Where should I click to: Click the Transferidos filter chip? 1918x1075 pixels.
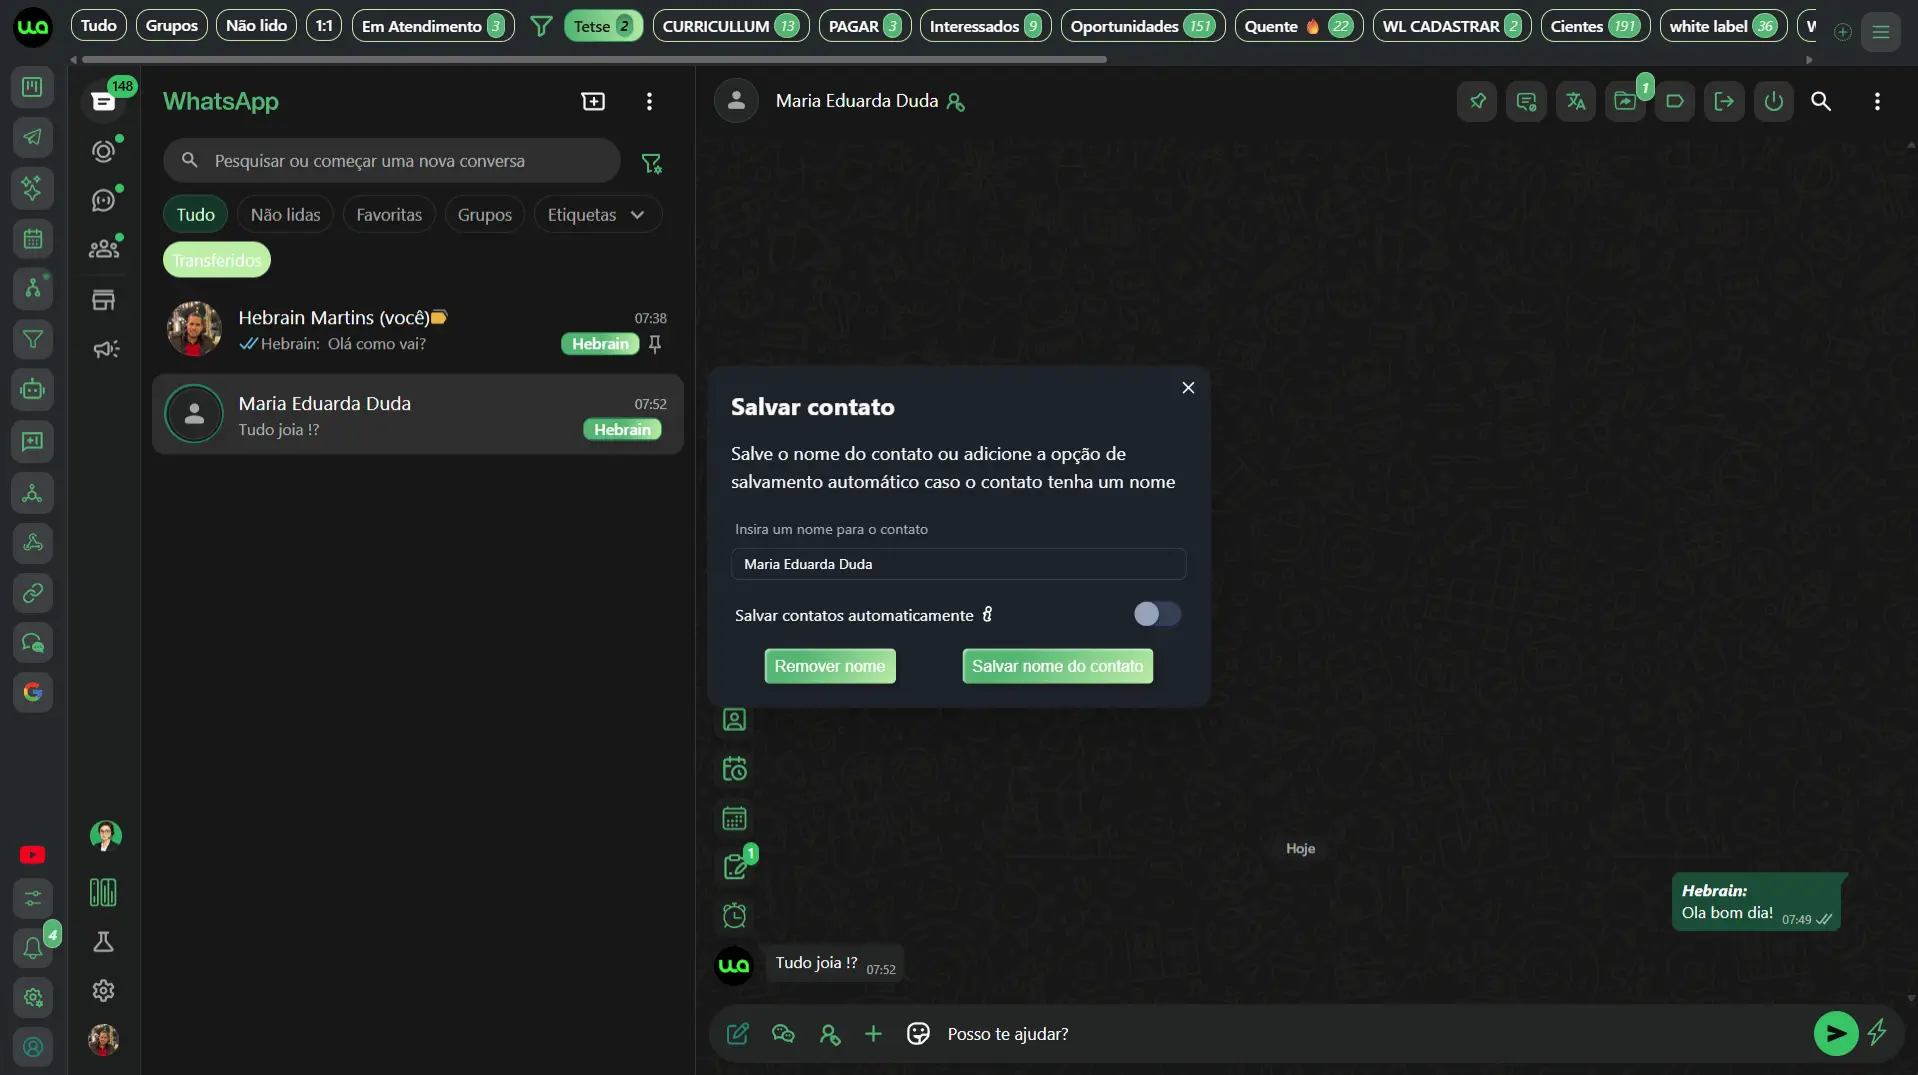(x=216, y=260)
